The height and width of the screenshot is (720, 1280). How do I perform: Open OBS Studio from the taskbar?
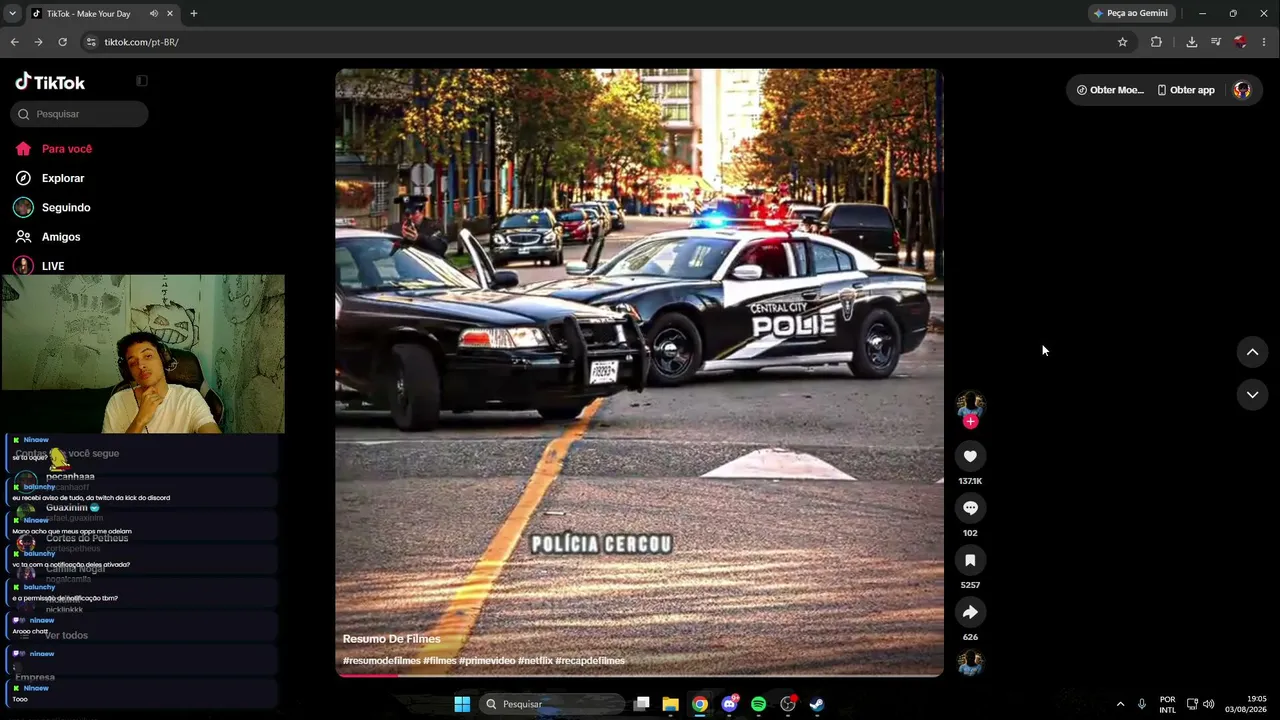788,704
